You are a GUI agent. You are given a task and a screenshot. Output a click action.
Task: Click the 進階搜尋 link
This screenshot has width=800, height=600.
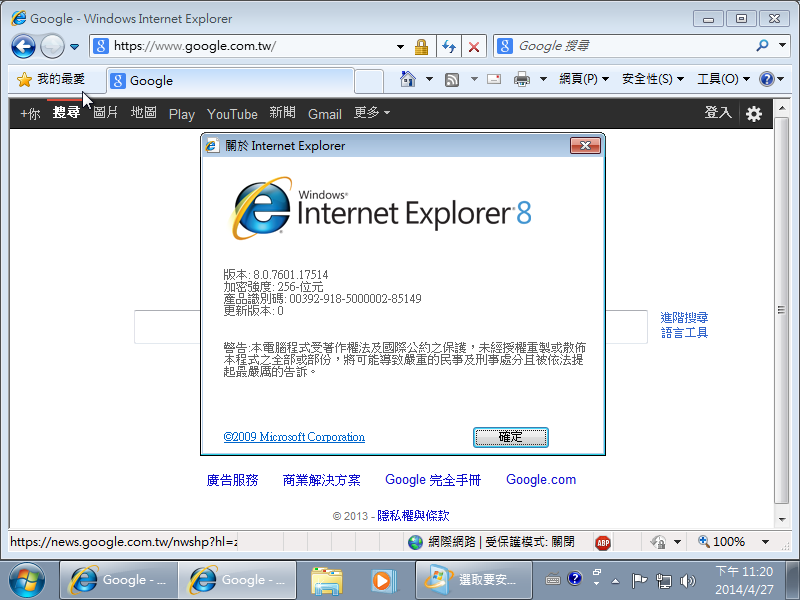pos(684,318)
